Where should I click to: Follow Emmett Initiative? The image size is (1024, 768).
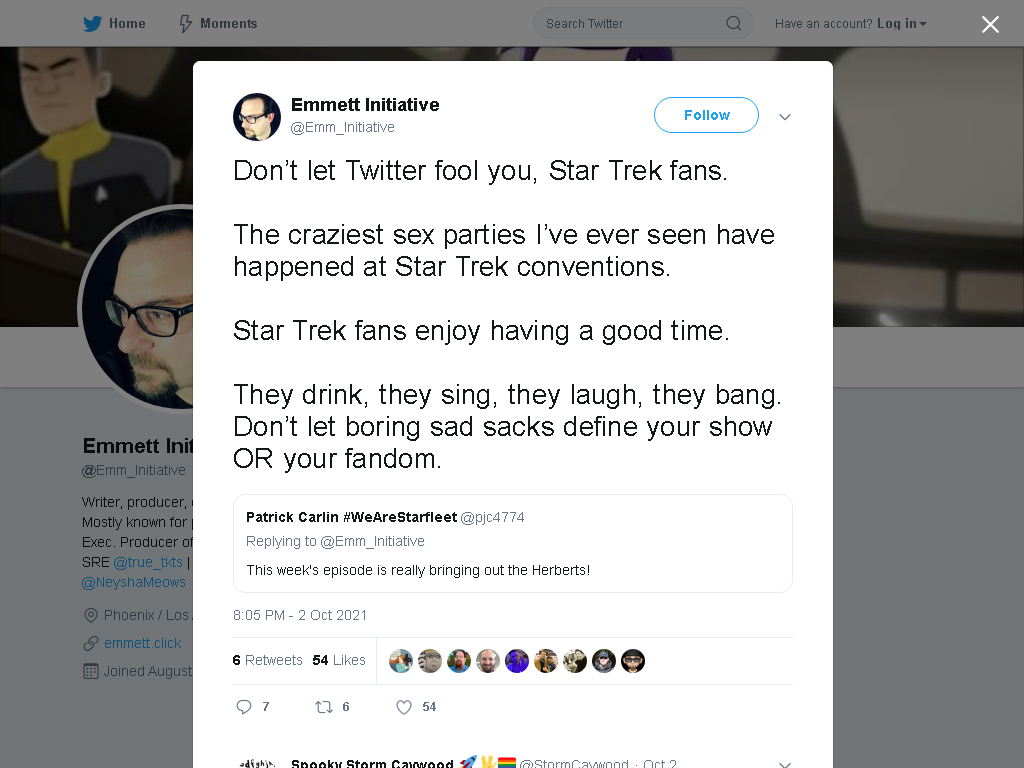706,115
